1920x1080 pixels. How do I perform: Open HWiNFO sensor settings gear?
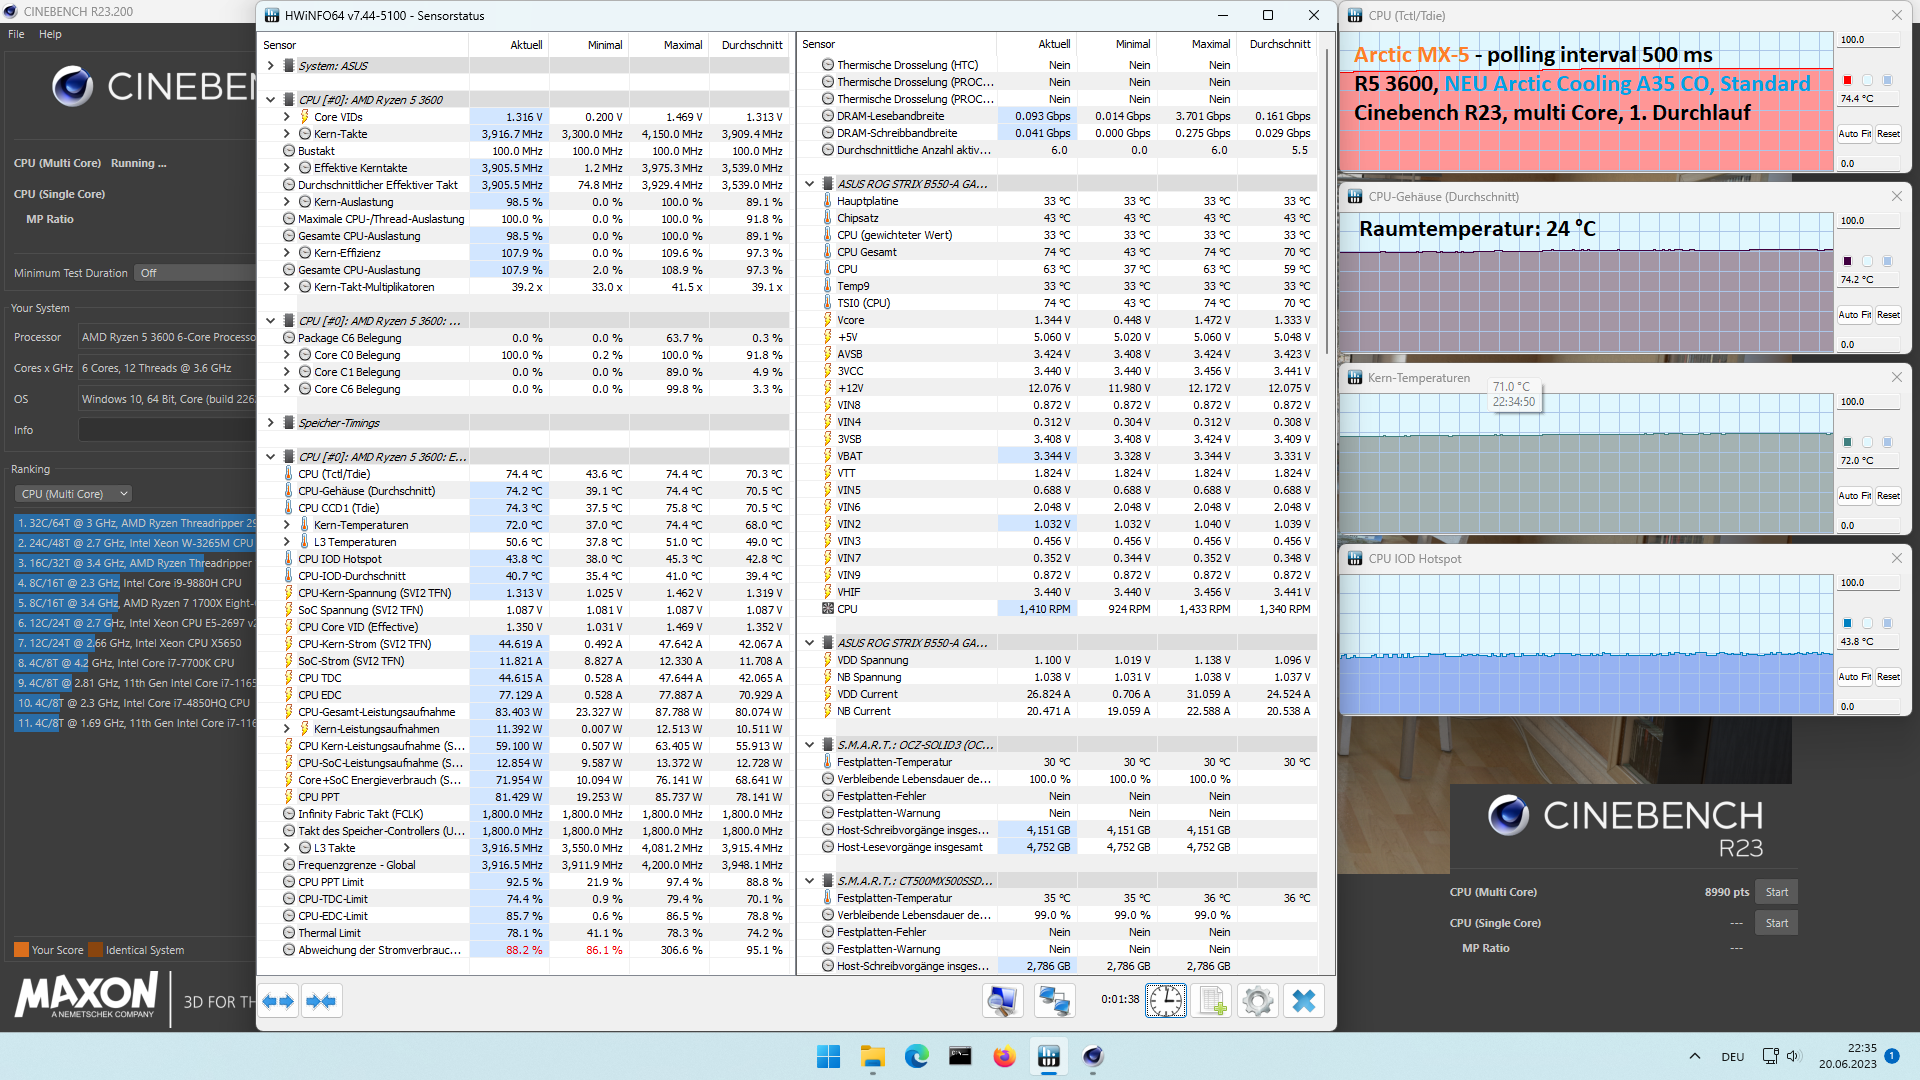(1258, 1001)
